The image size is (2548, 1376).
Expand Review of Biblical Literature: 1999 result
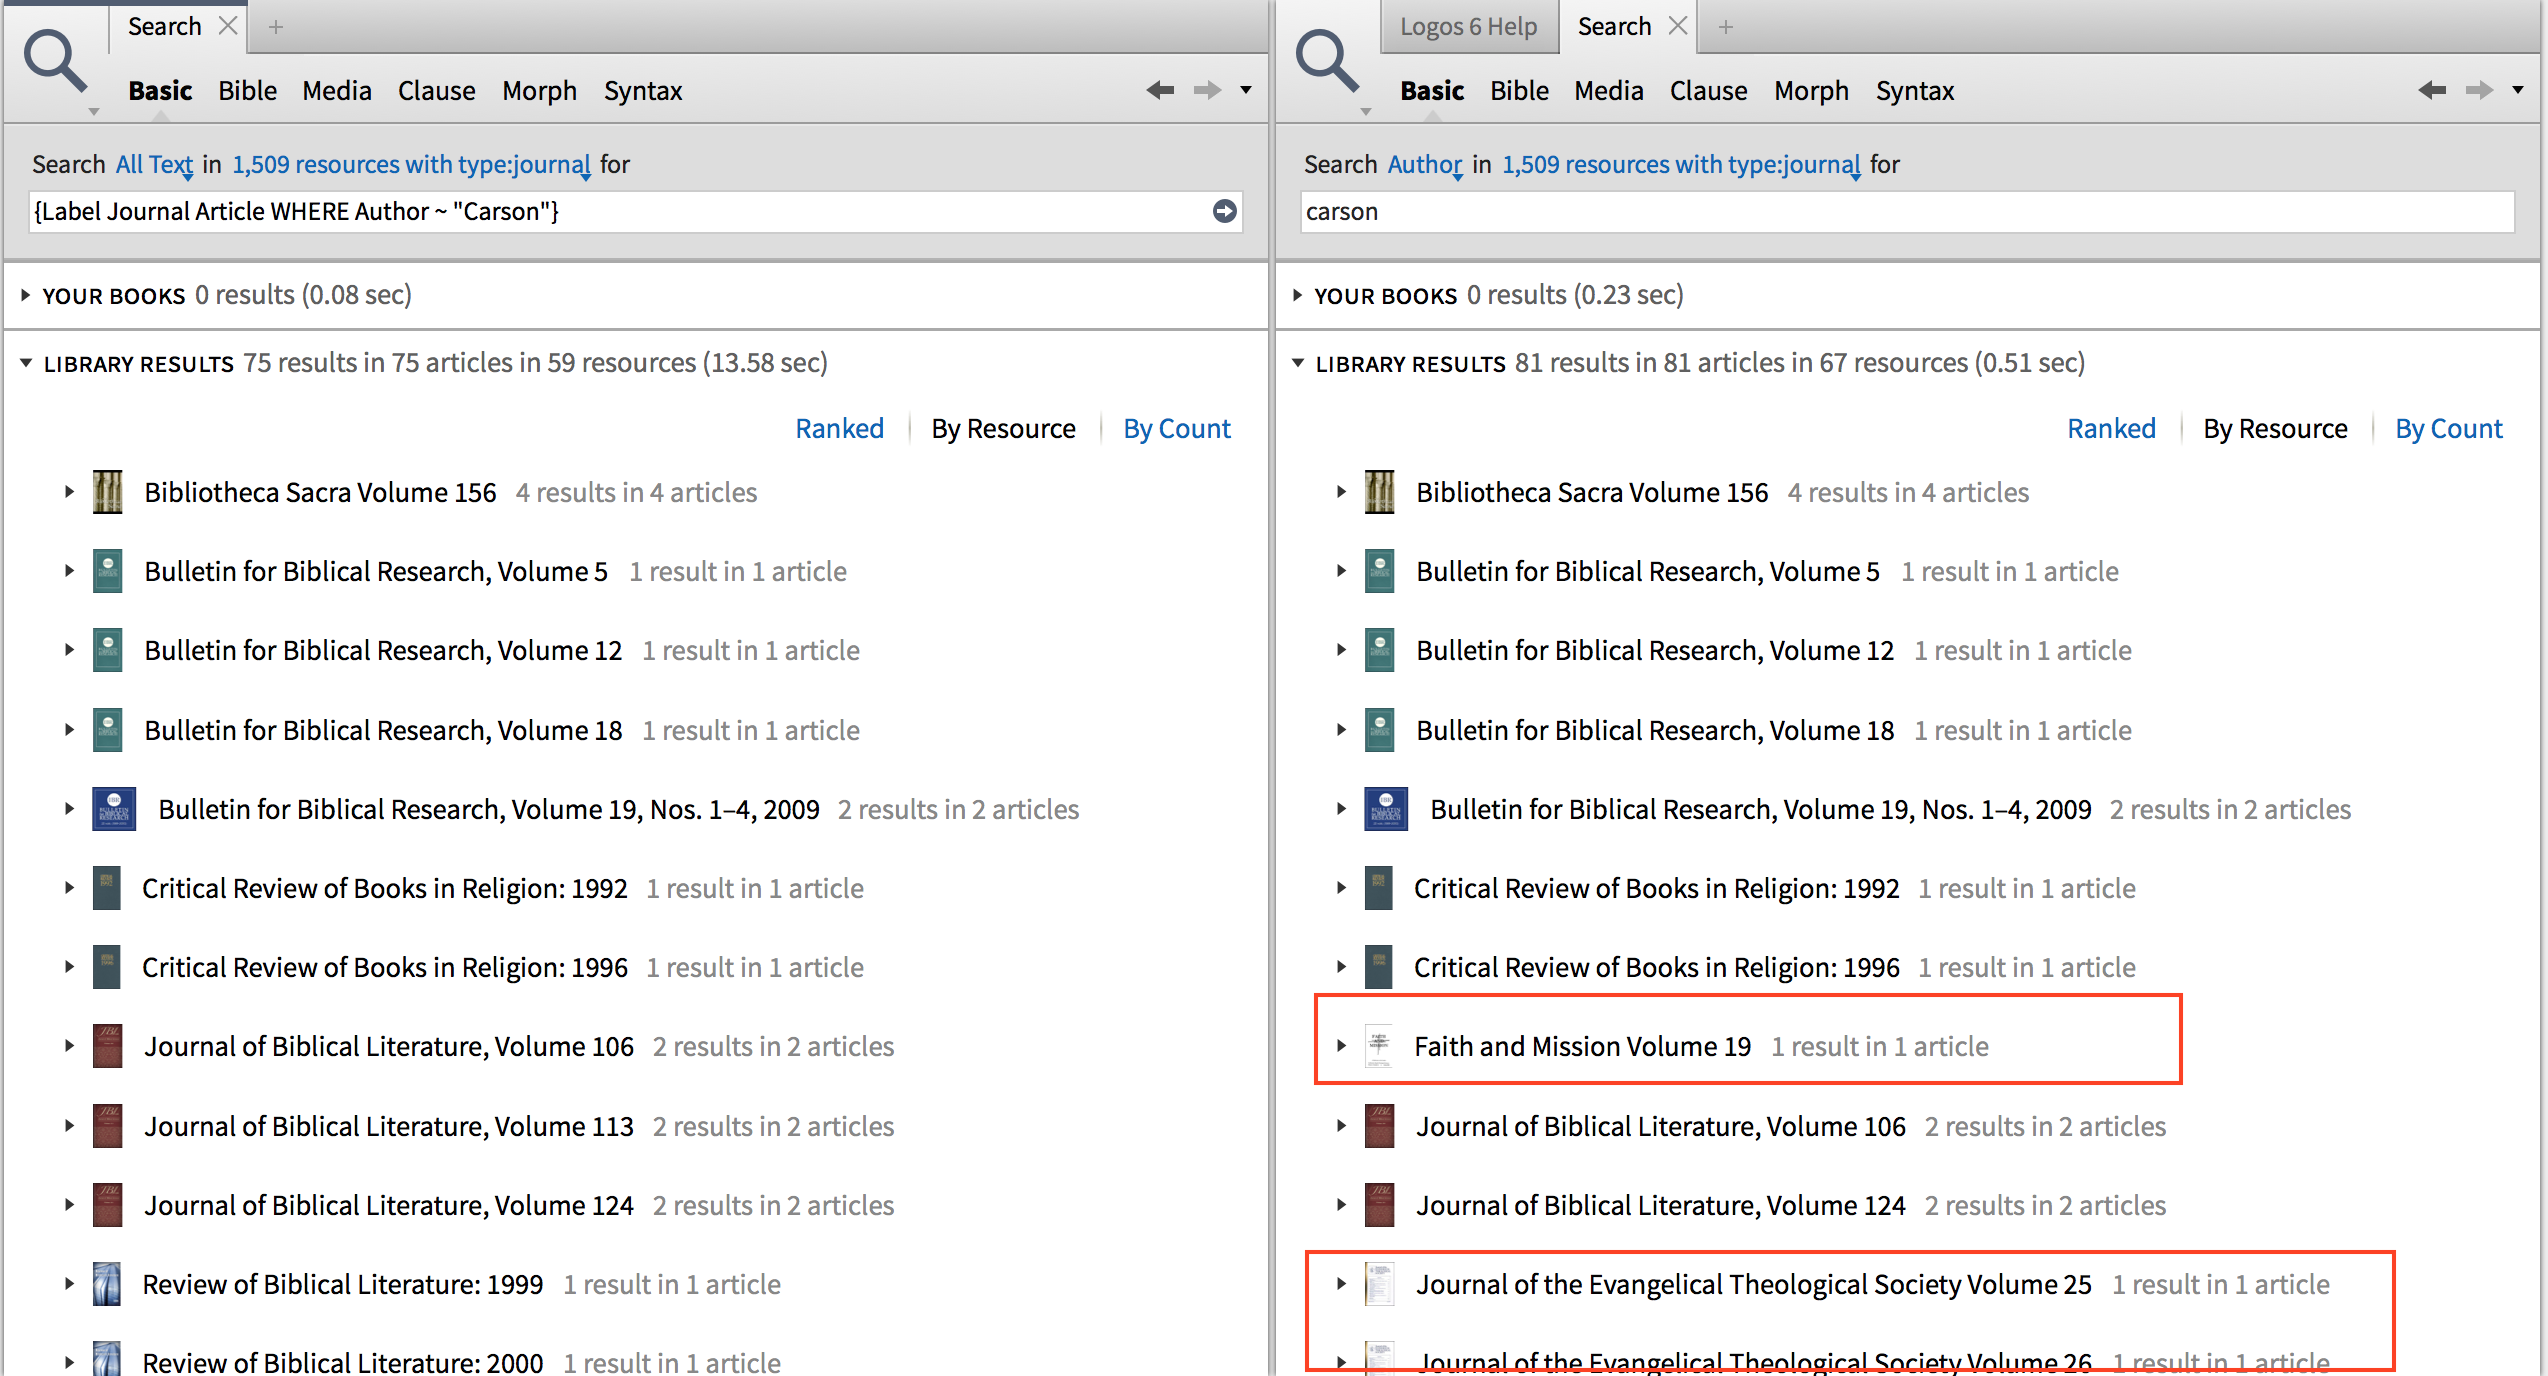tap(69, 1284)
